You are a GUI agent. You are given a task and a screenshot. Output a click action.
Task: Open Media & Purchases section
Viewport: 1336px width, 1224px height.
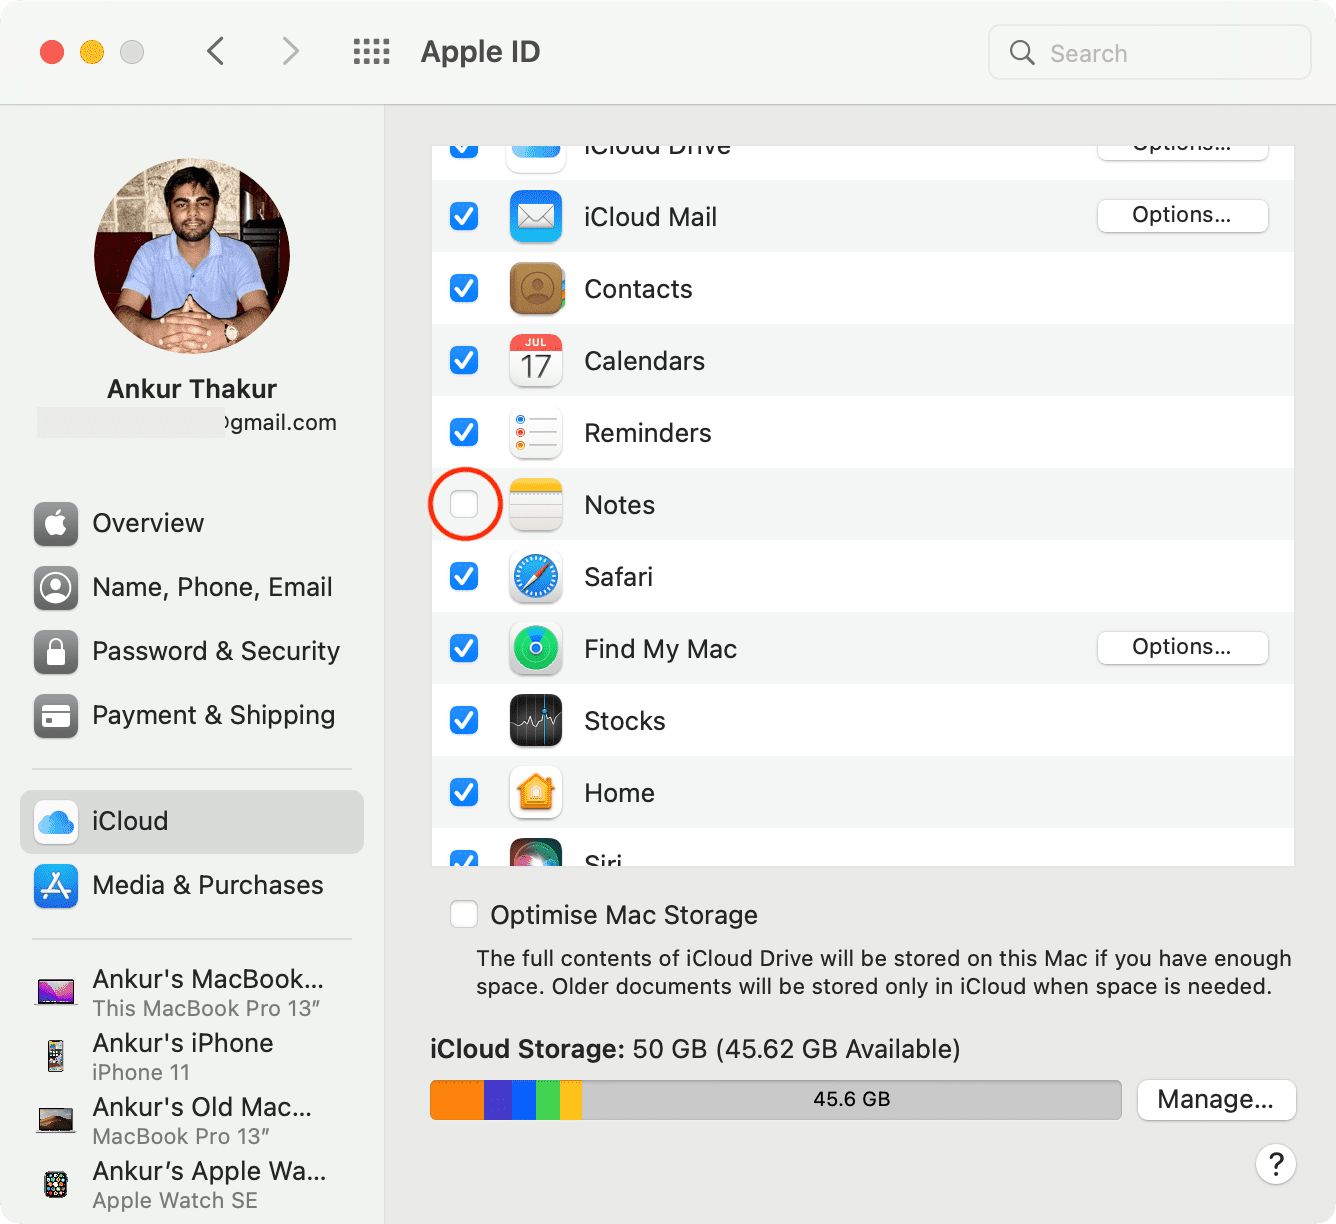(192, 886)
